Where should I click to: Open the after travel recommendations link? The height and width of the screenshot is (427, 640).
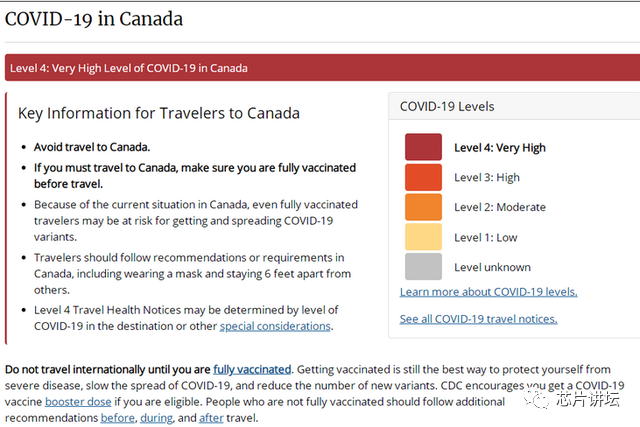point(211,417)
